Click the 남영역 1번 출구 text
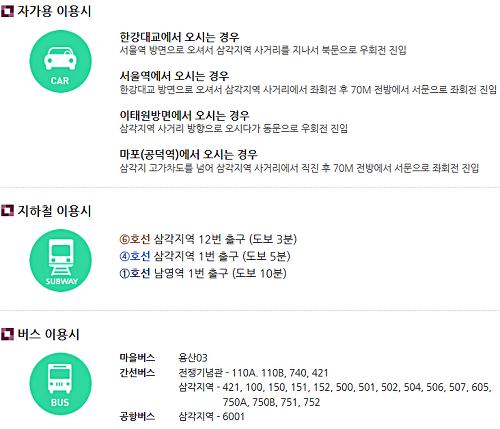Screen dimensions: 500x429 pyautogui.click(x=191, y=274)
